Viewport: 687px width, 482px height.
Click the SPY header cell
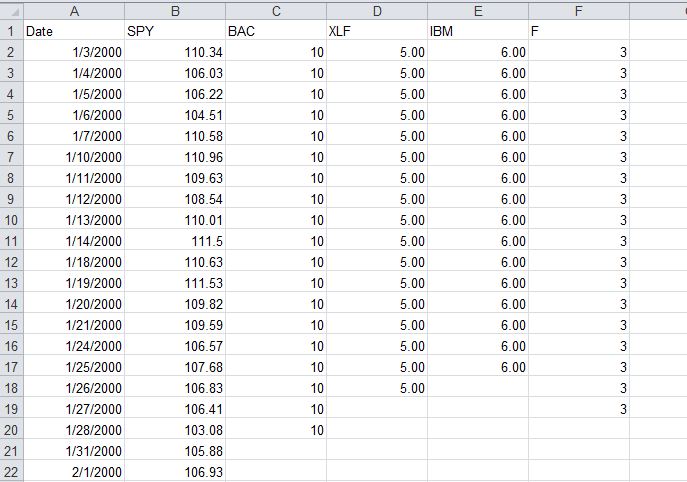[175, 31]
